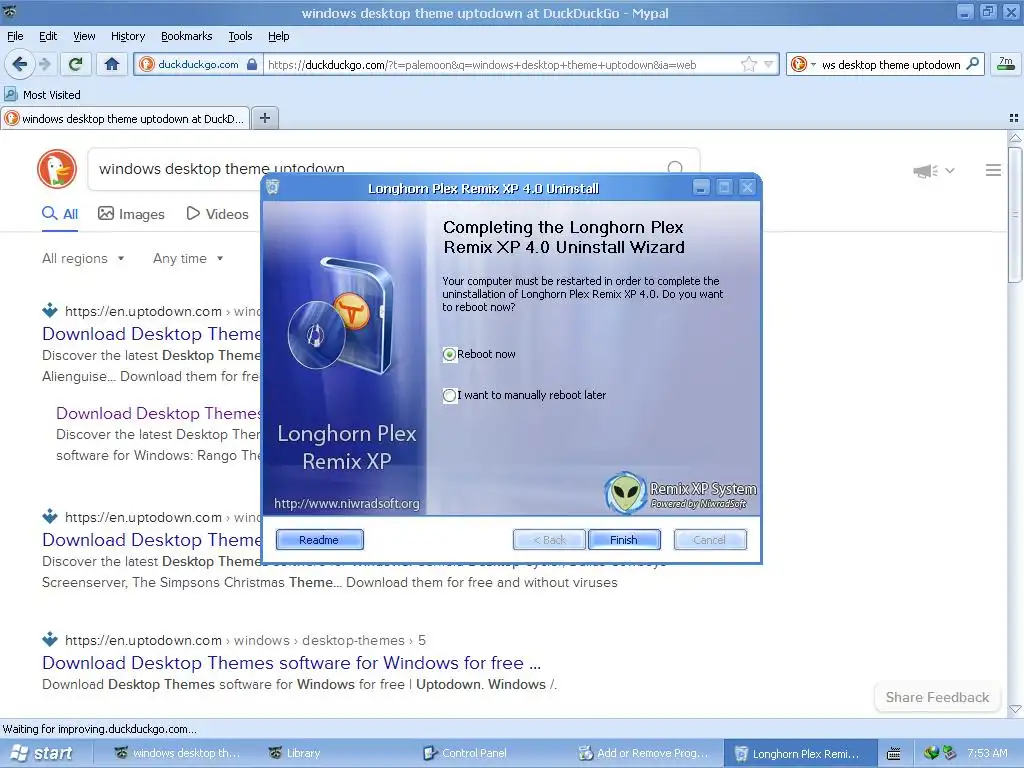Viewport: 1024px width, 768px height.
Task: Open the browser home page icon
Action: click(112, 64)
